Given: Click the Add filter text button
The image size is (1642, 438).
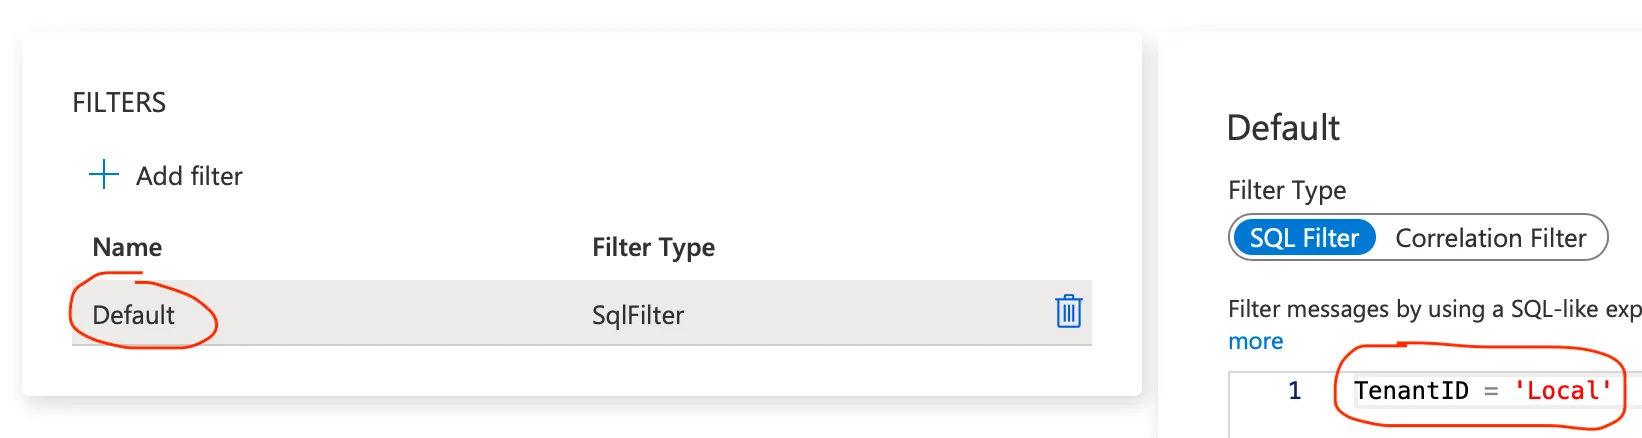Looking at the screenshot, I should click(189, 176).
